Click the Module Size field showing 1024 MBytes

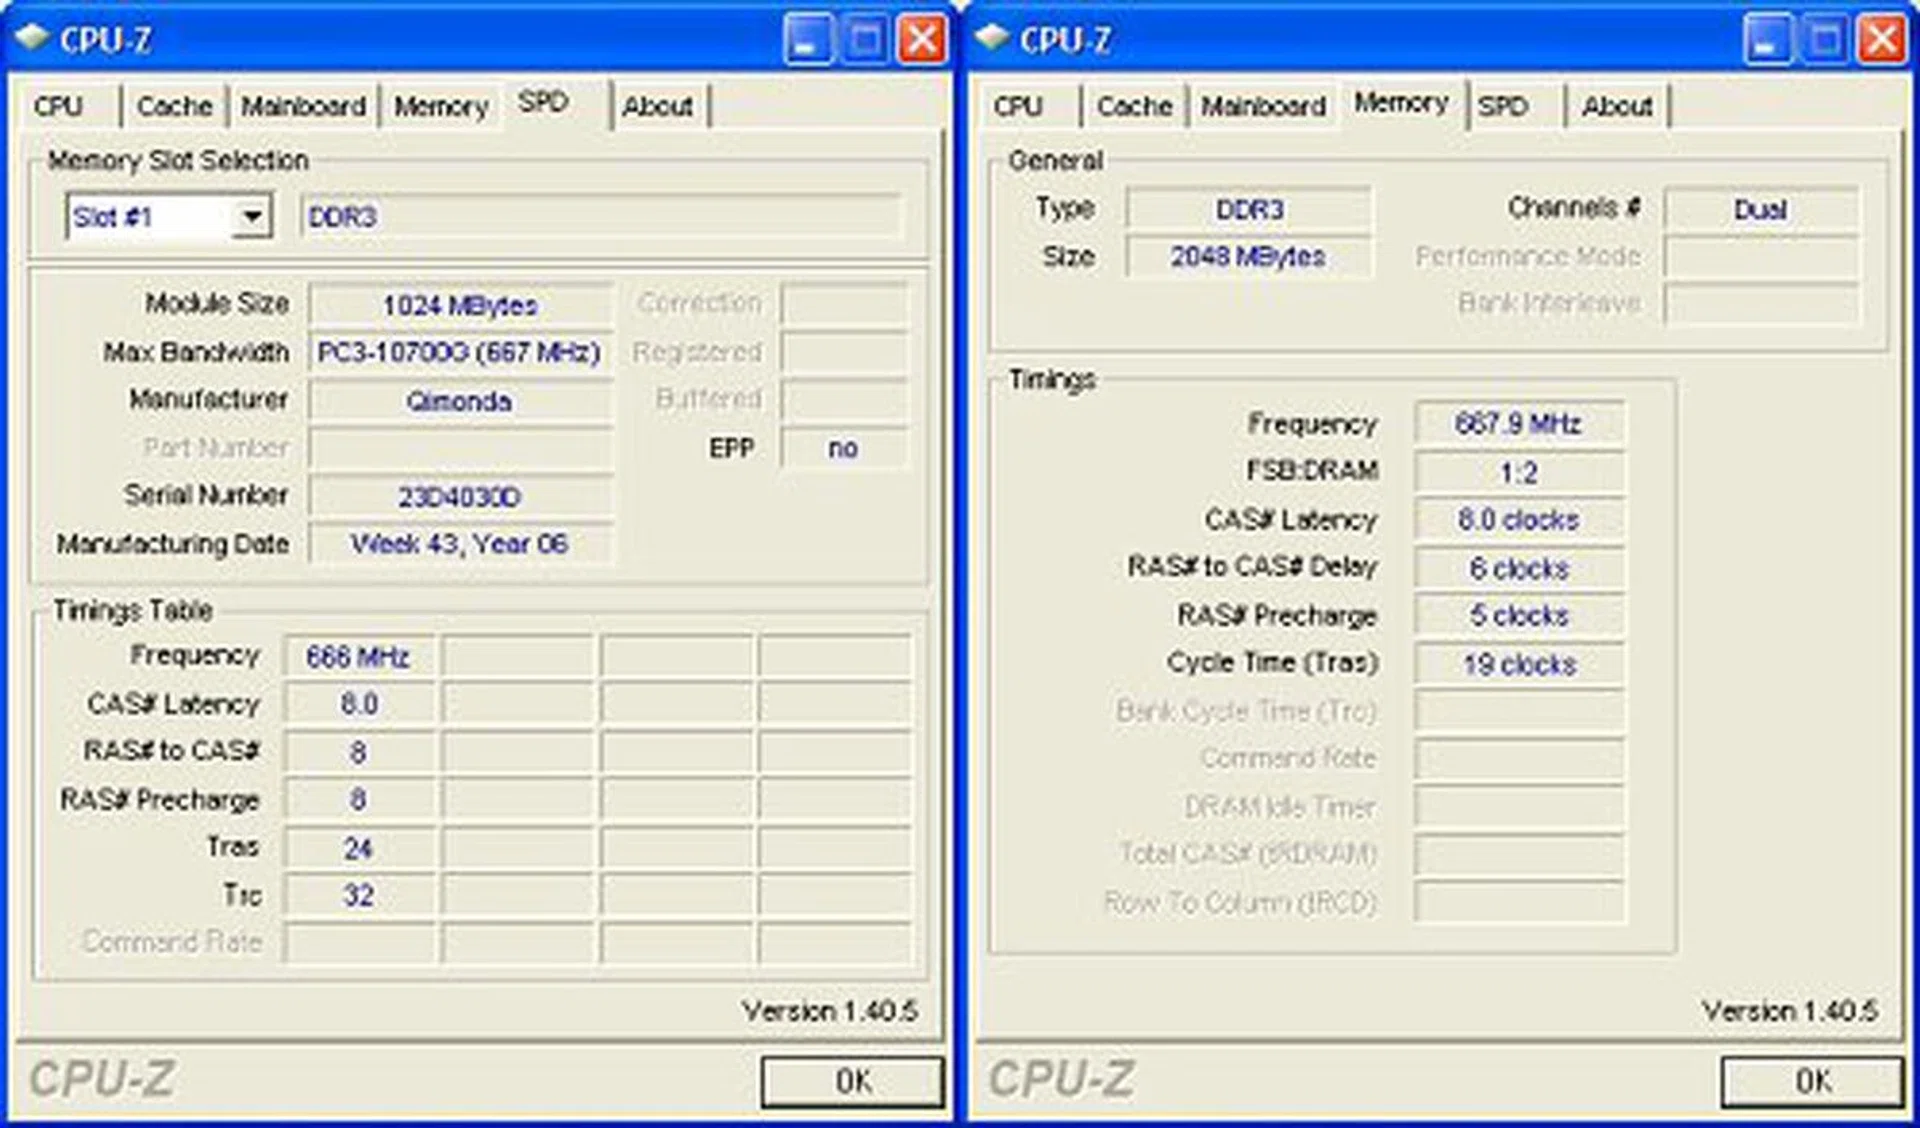[x=459, y=304]
